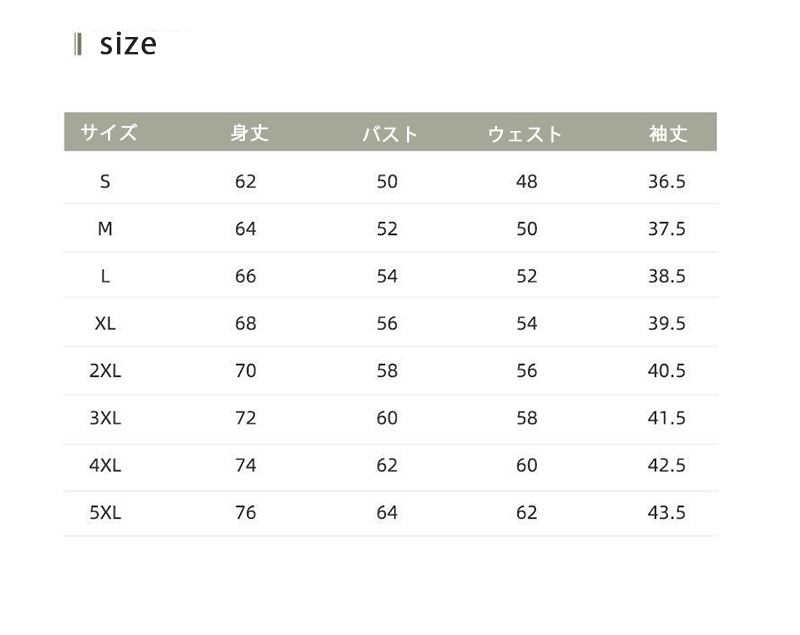Click the 身丈 column header
Screen dimensions: 800x635
coord(249,133)
